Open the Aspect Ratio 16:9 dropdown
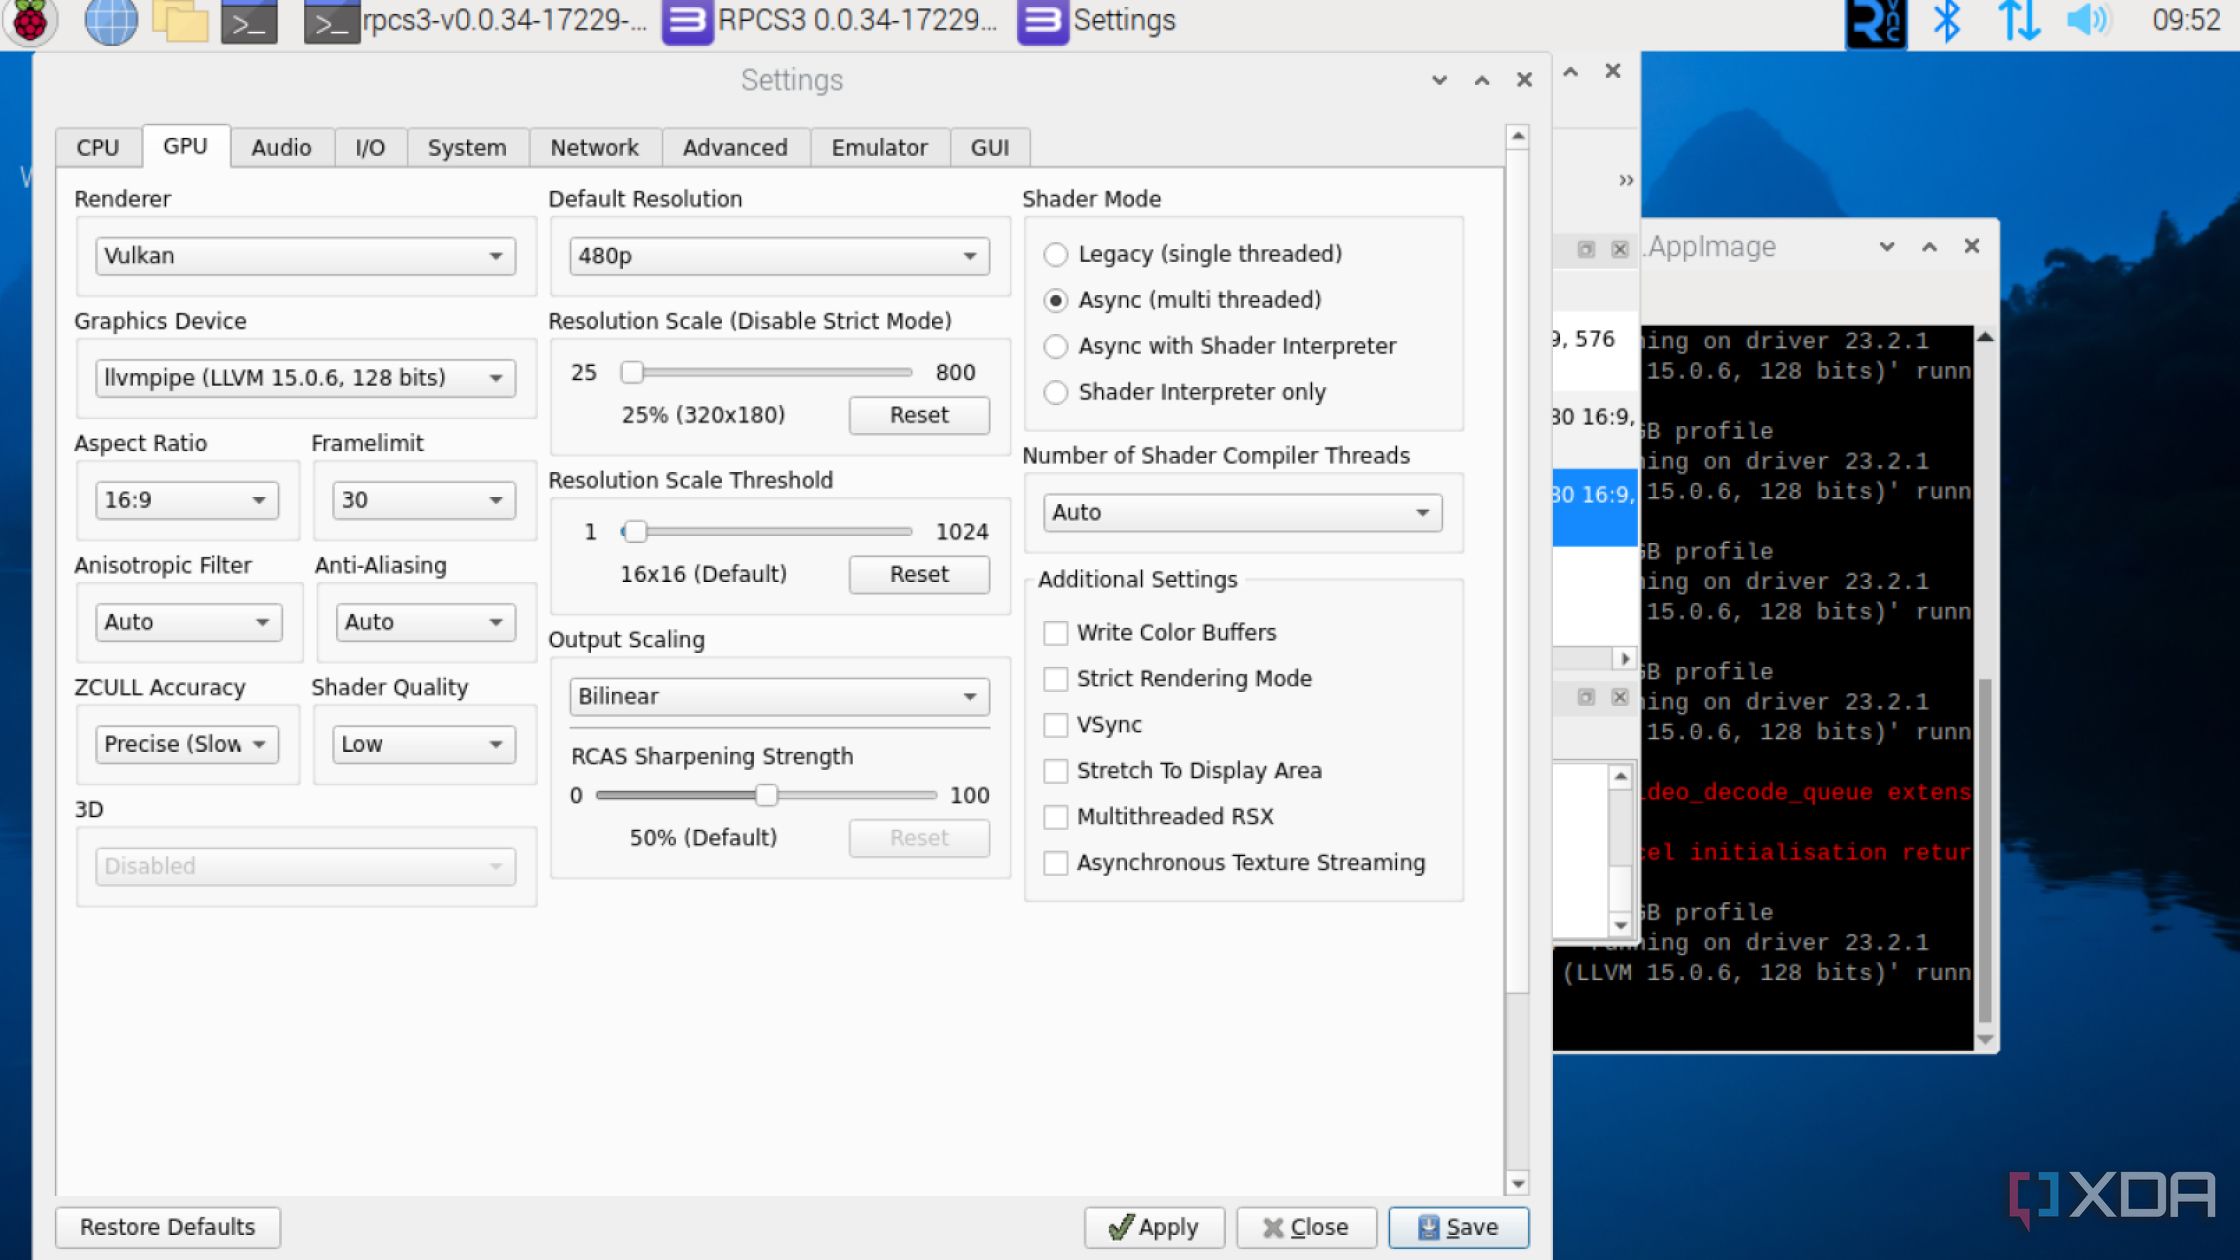The width and height of the screenshot is (2240, 1260). pos(187,500)
